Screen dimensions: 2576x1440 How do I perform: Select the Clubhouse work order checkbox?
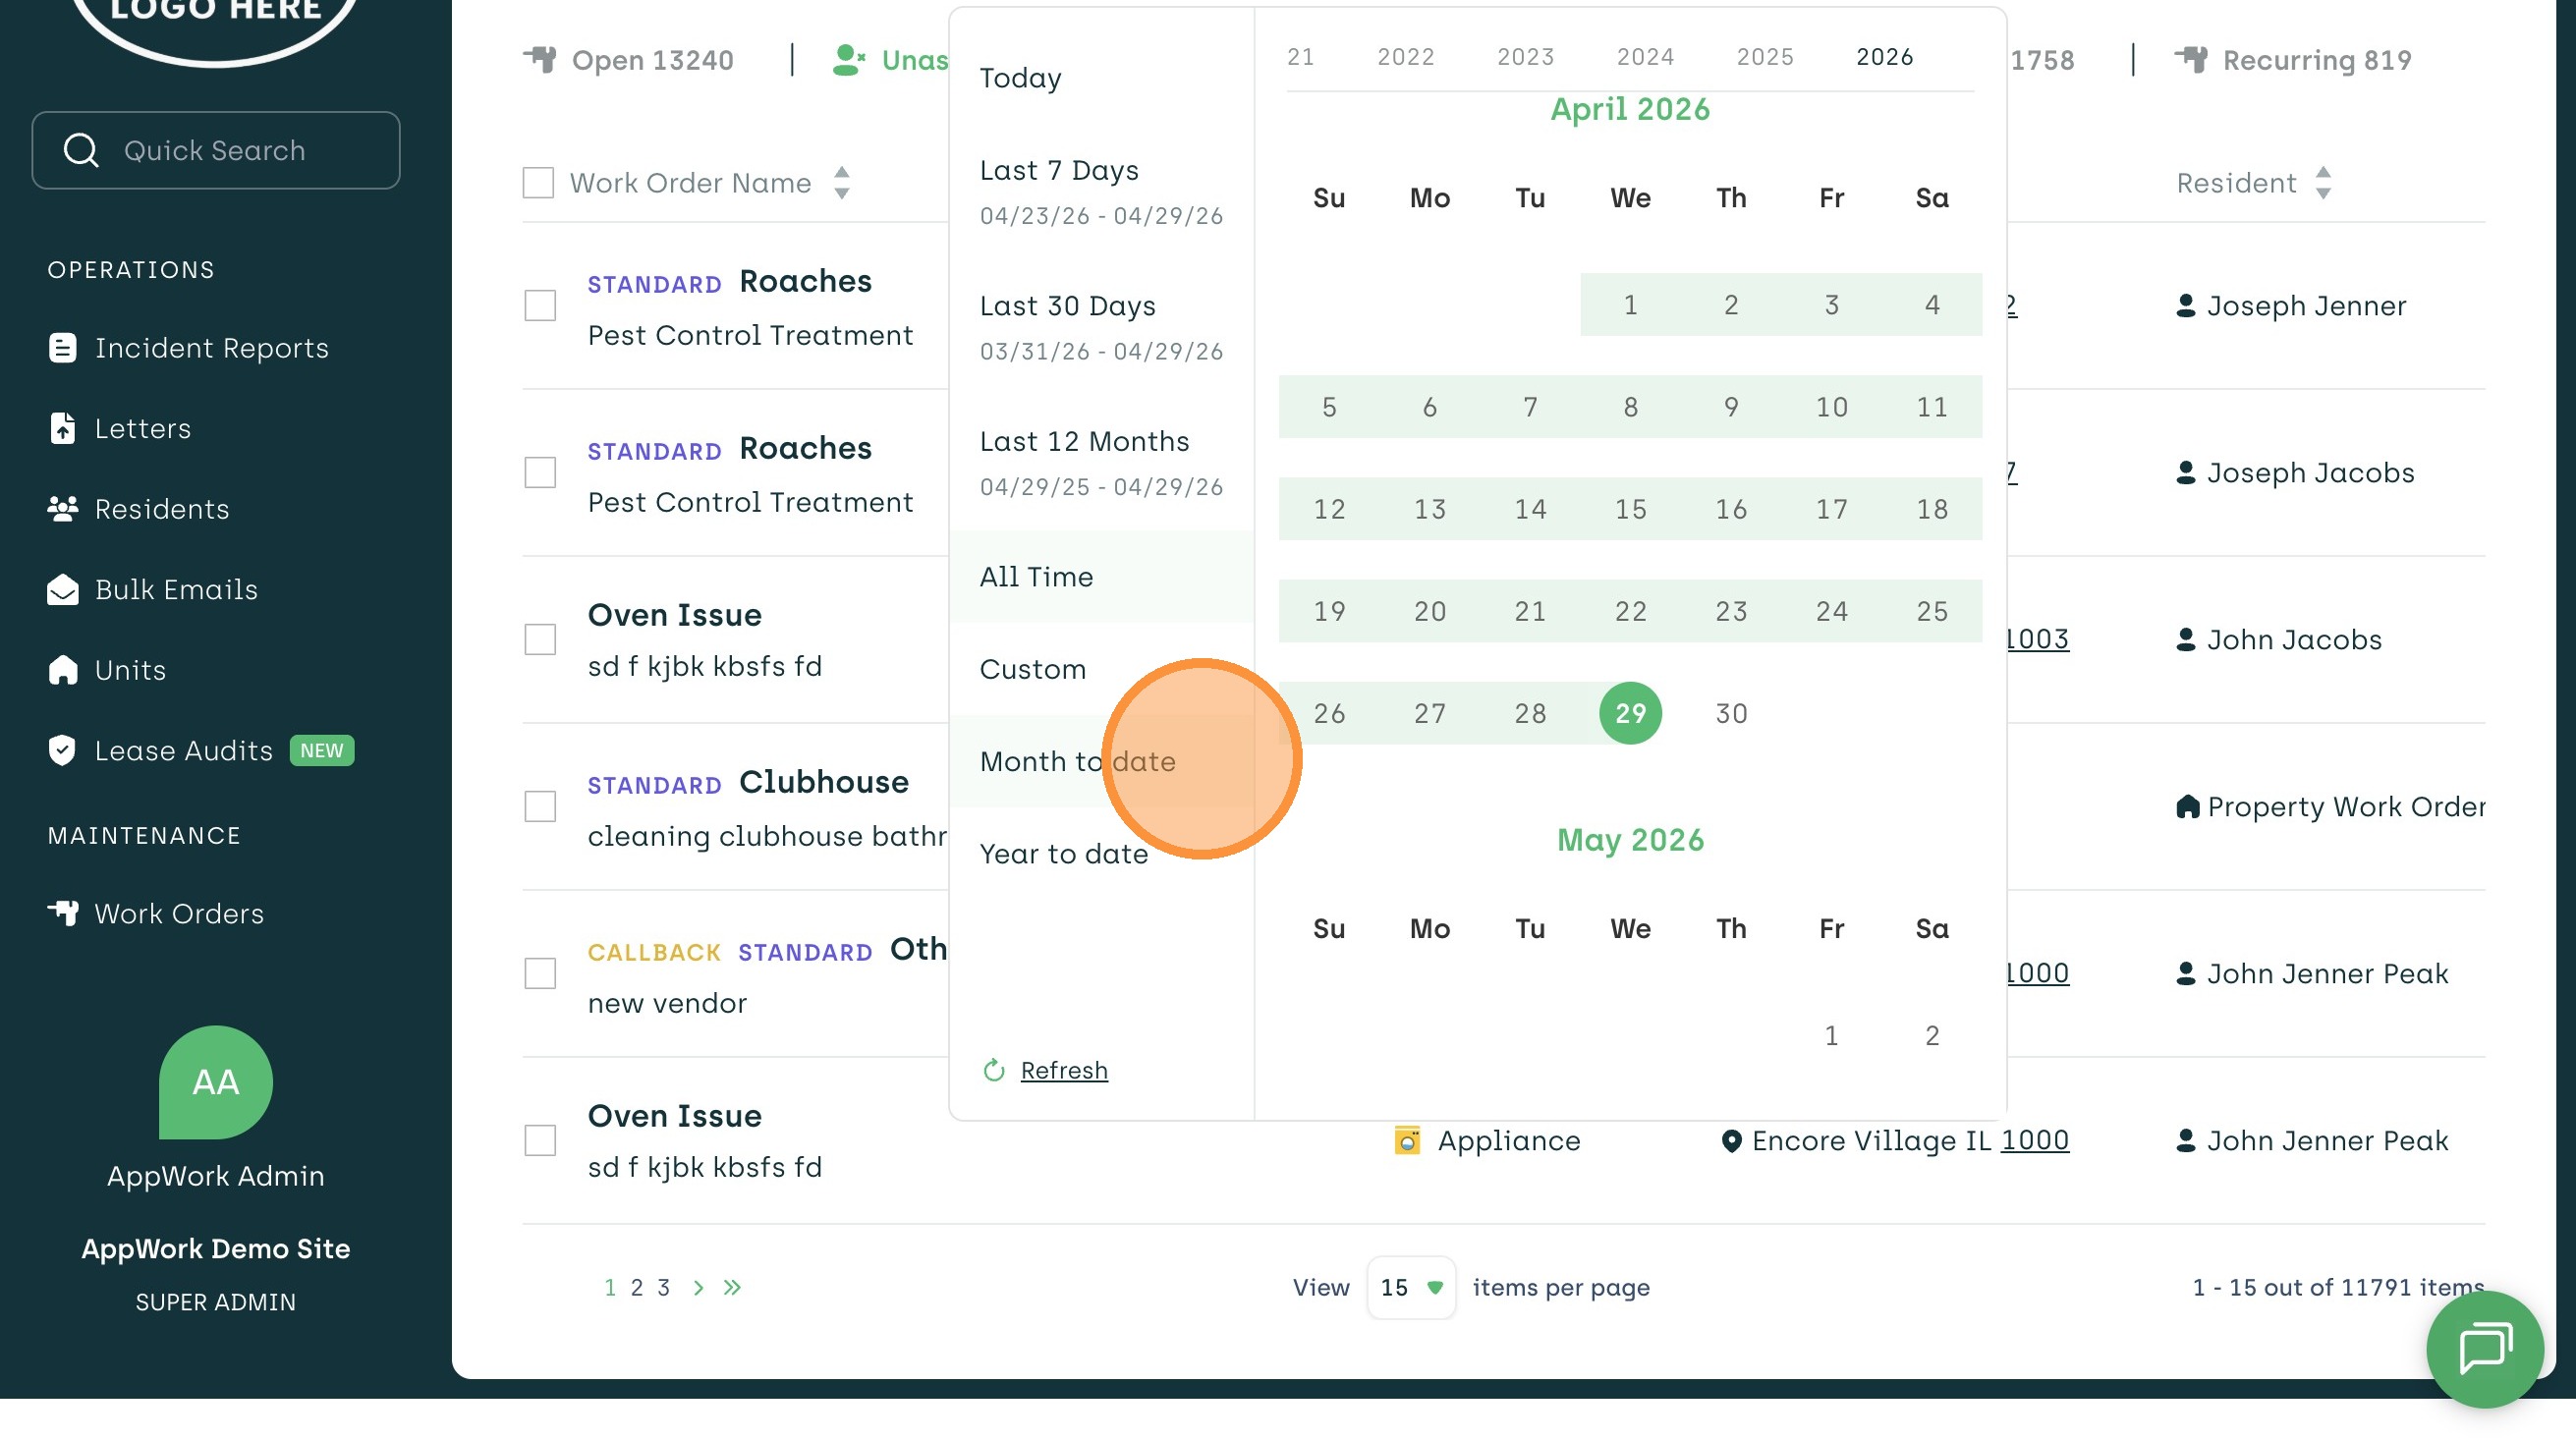(x=540, y=806)
